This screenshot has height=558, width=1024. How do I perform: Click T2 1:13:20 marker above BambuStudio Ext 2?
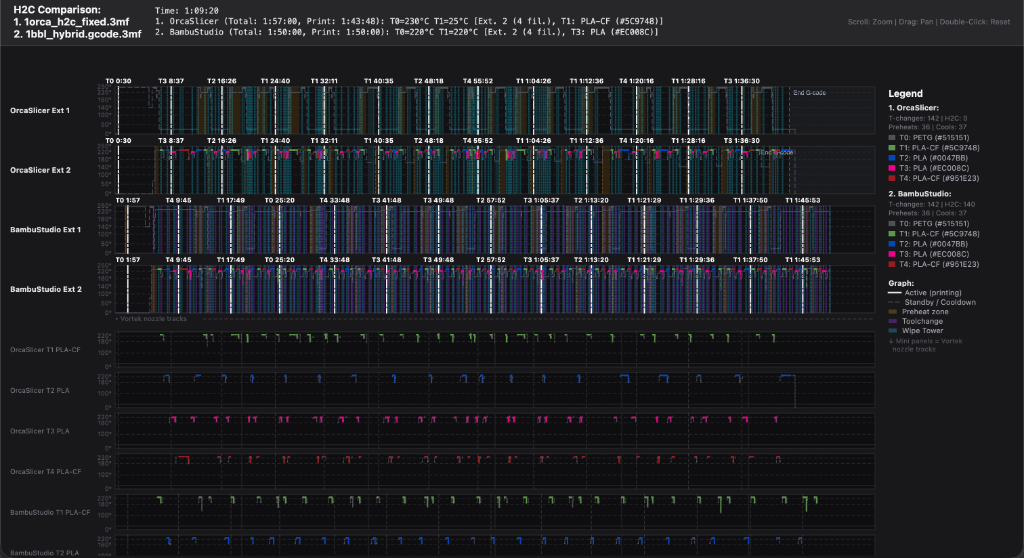click(x=591, y=259)
